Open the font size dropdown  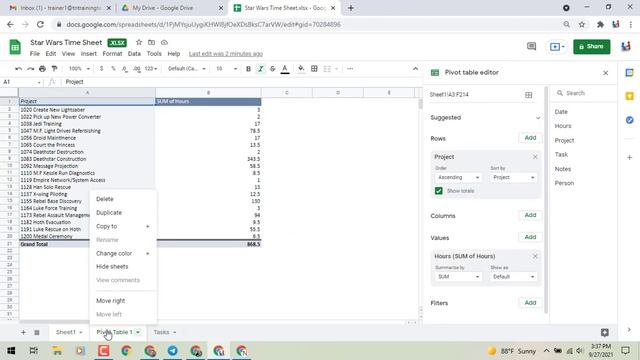[226, 69]
